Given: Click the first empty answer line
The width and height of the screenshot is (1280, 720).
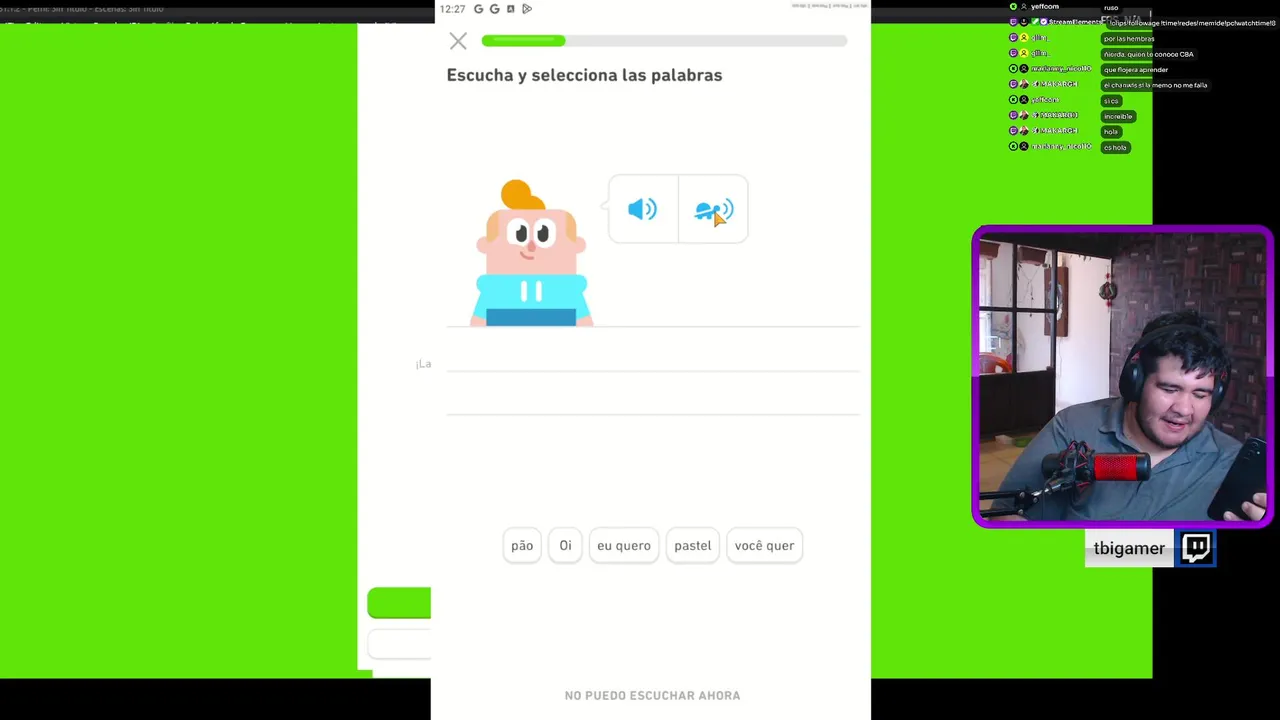Looking at the screenshot, I should pyautogui.click(x=652, y=350).
